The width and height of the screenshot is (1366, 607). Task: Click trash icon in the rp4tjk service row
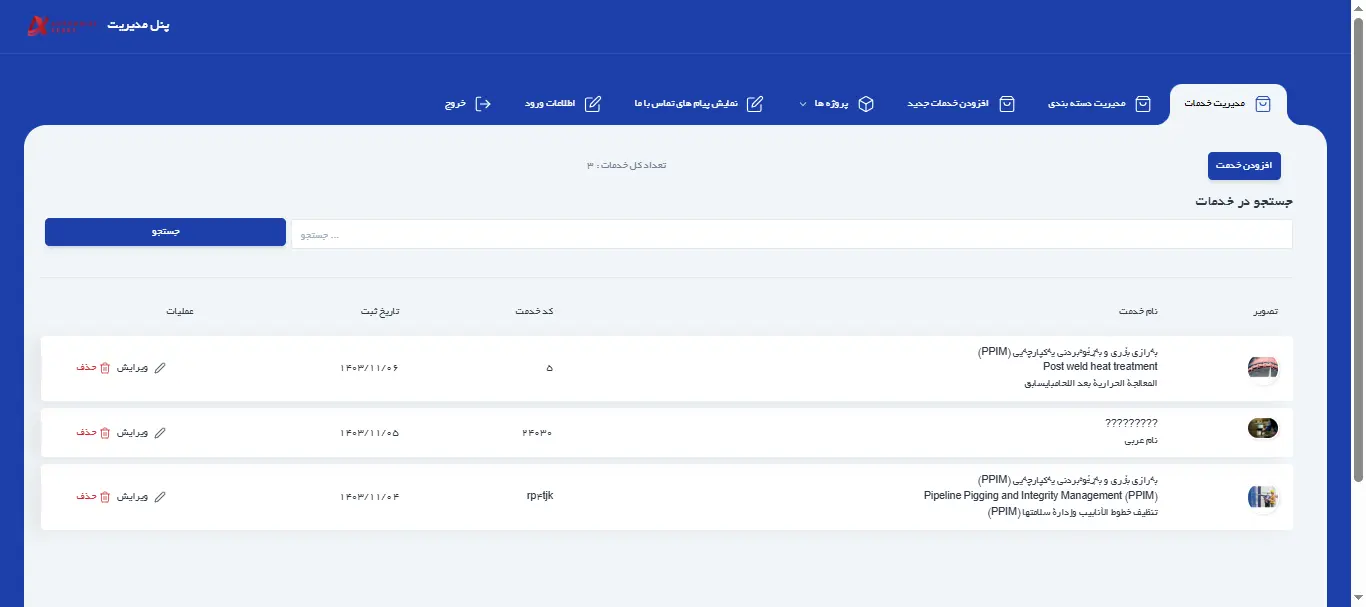105,497
